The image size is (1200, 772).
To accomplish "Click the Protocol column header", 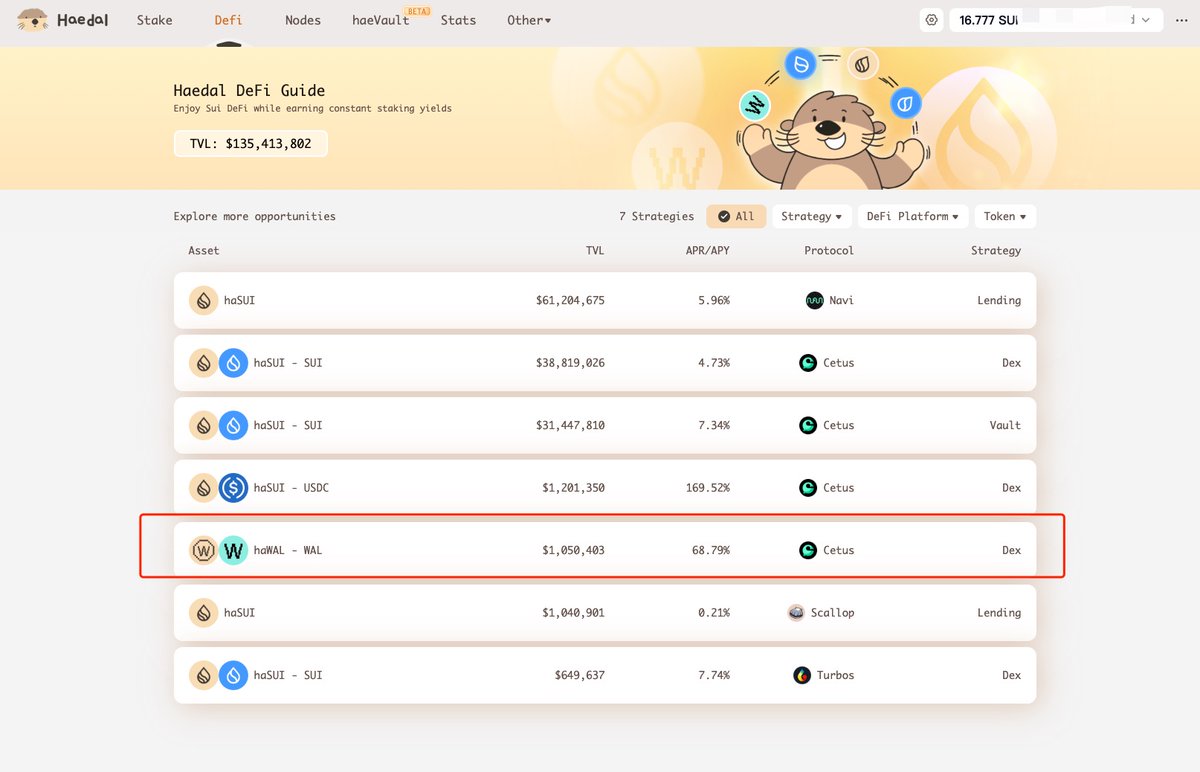I will coord(829,250).
